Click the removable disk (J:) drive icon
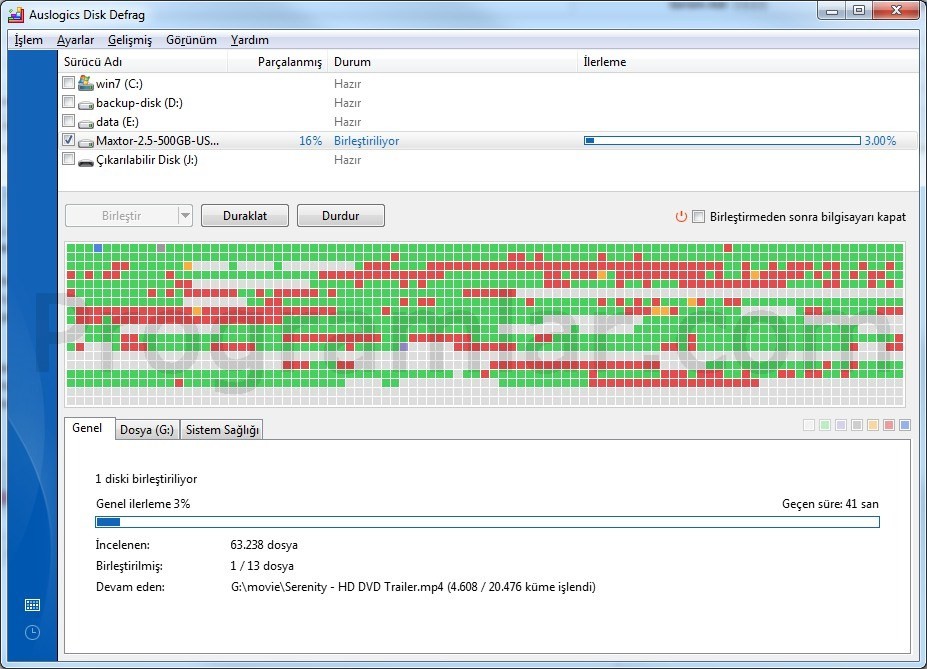Image resolution: width=927 pixels, height=669 pixels. [x=86, y=160]
